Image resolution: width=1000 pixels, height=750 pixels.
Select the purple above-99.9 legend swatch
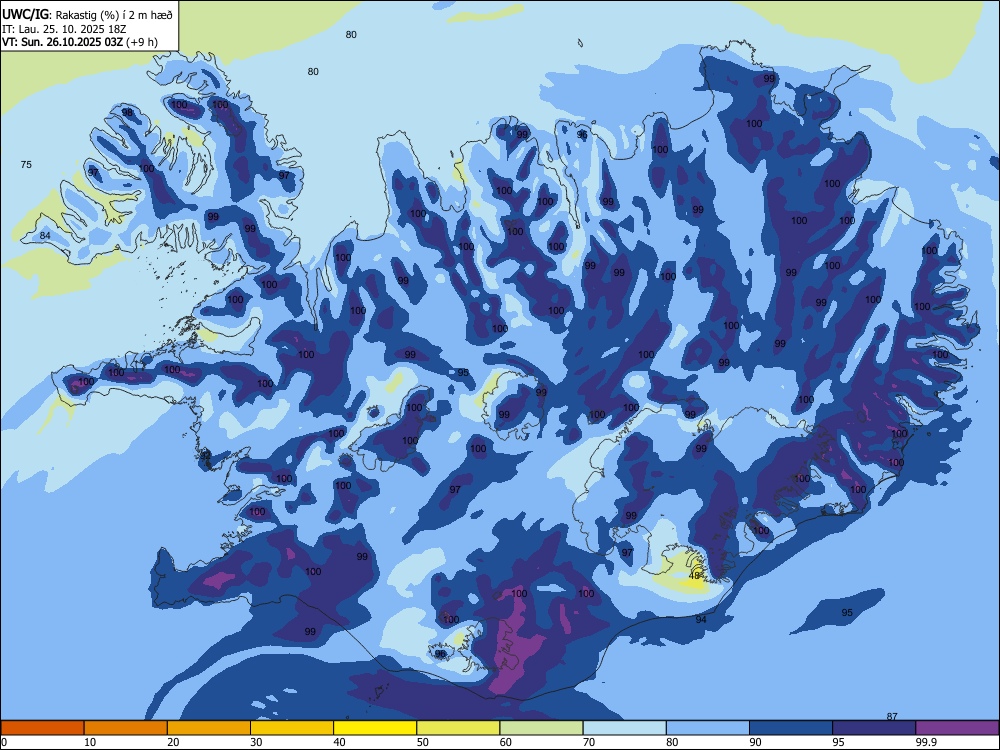(957, 728)
